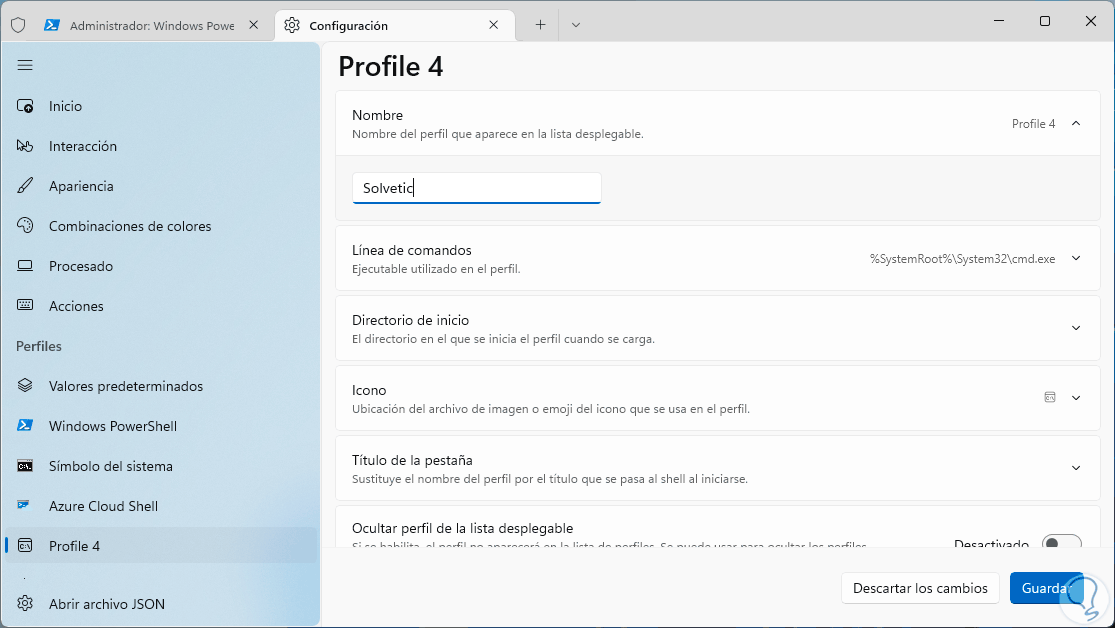Open the Acciones keyboard settings
The width and height of the screenshot is (1115, 628).
pos(76,306)
